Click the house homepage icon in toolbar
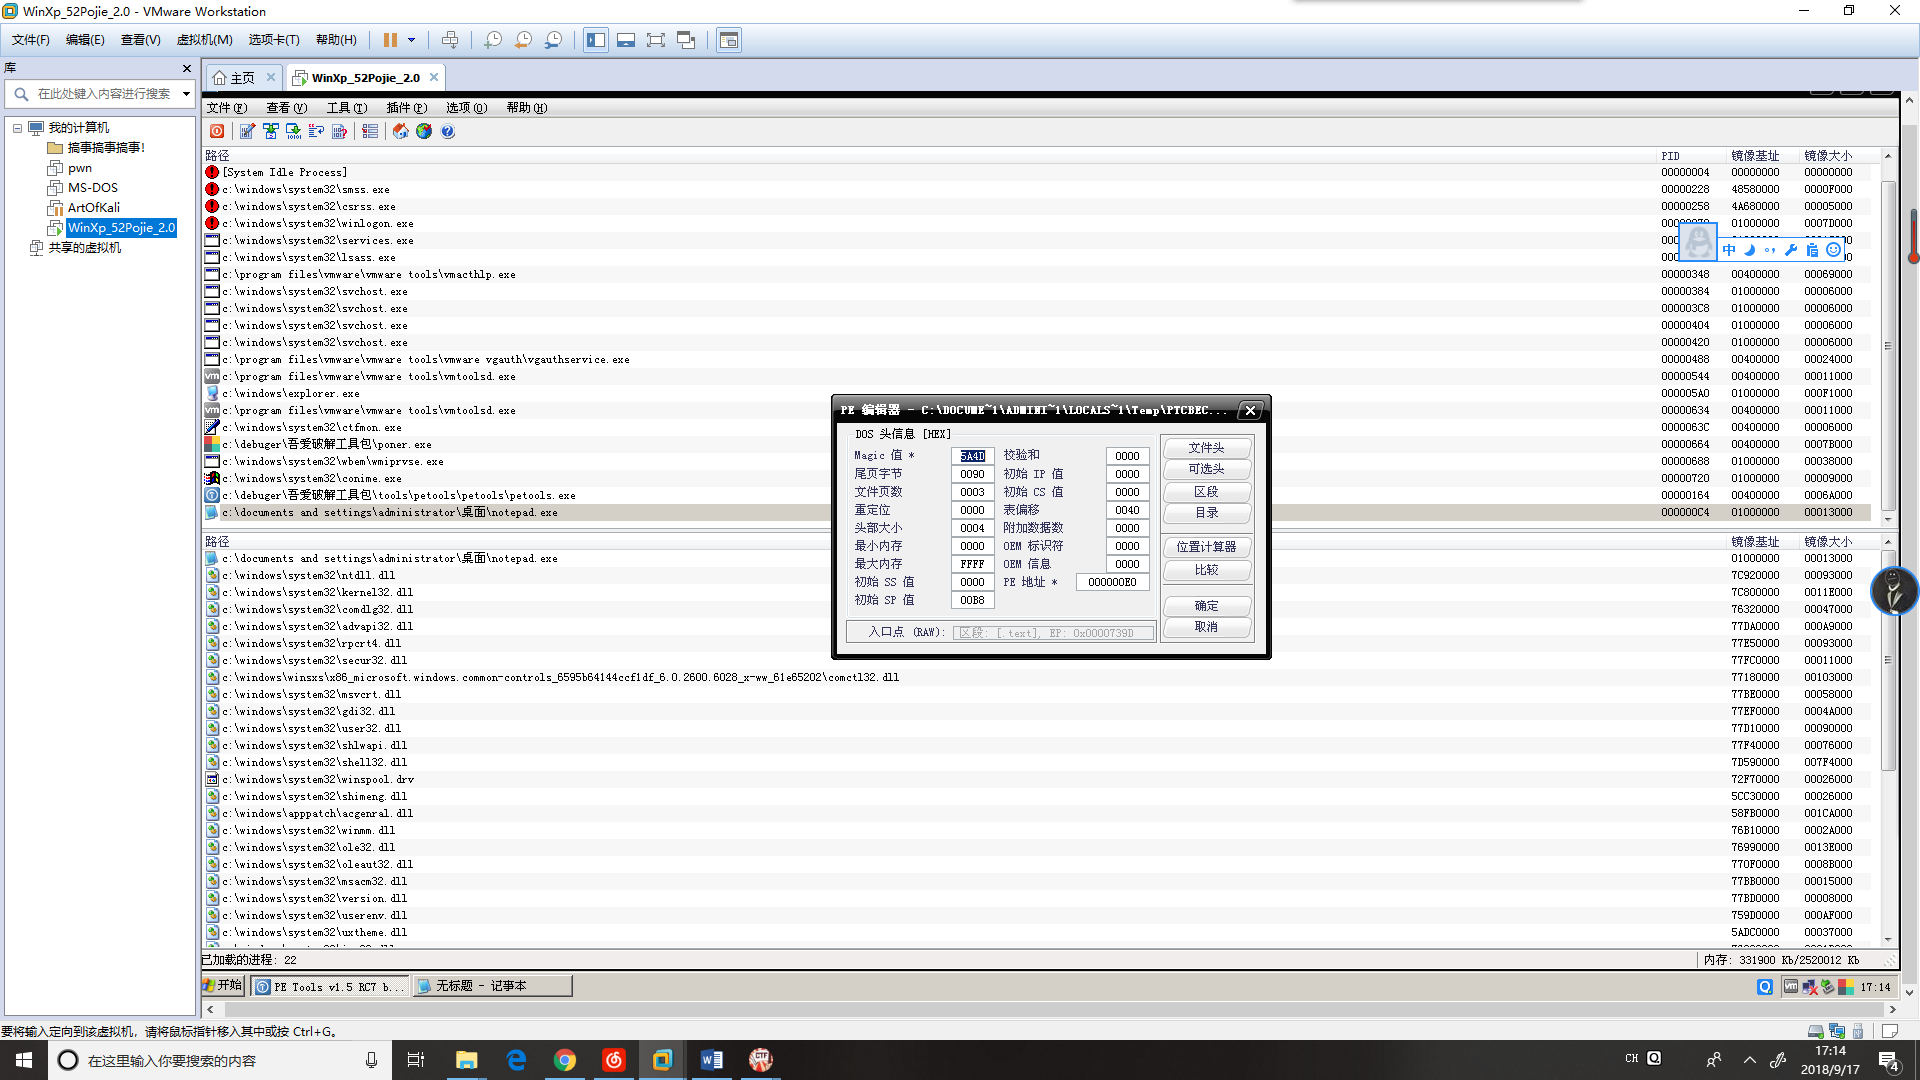1920x1080 pixels. [x=401, y=131]
